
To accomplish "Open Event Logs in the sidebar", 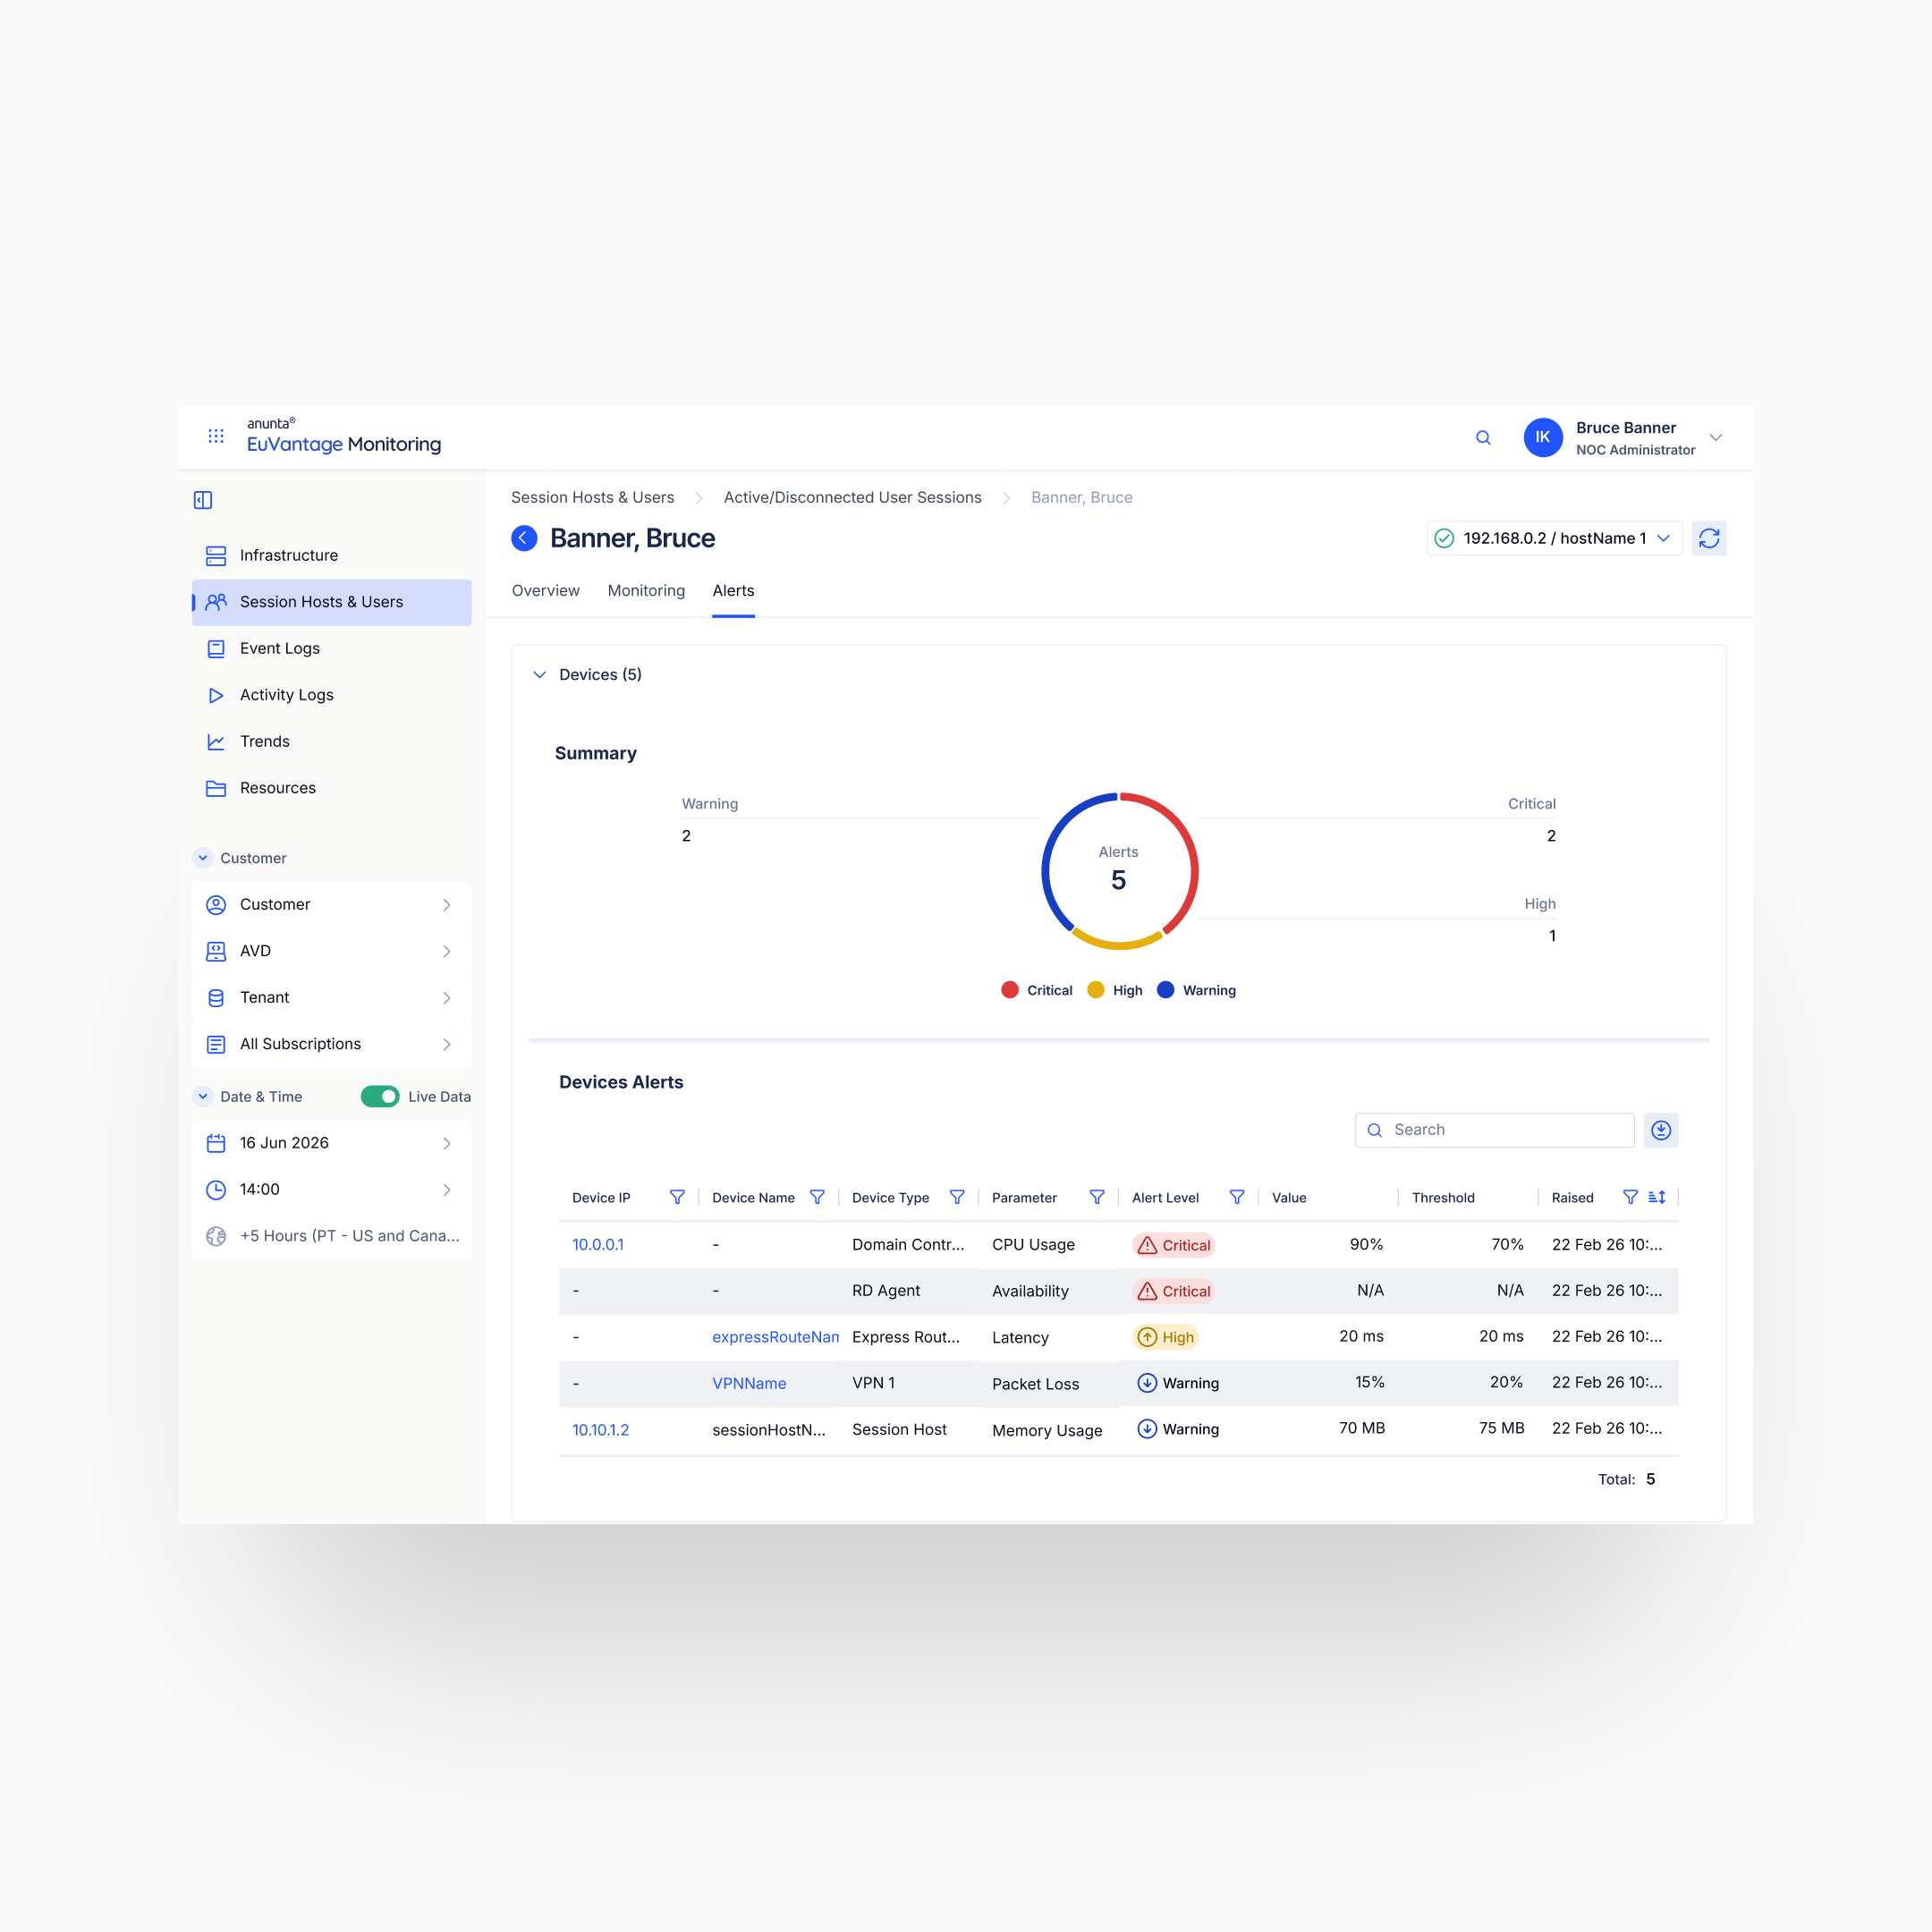I will (279, 648).
